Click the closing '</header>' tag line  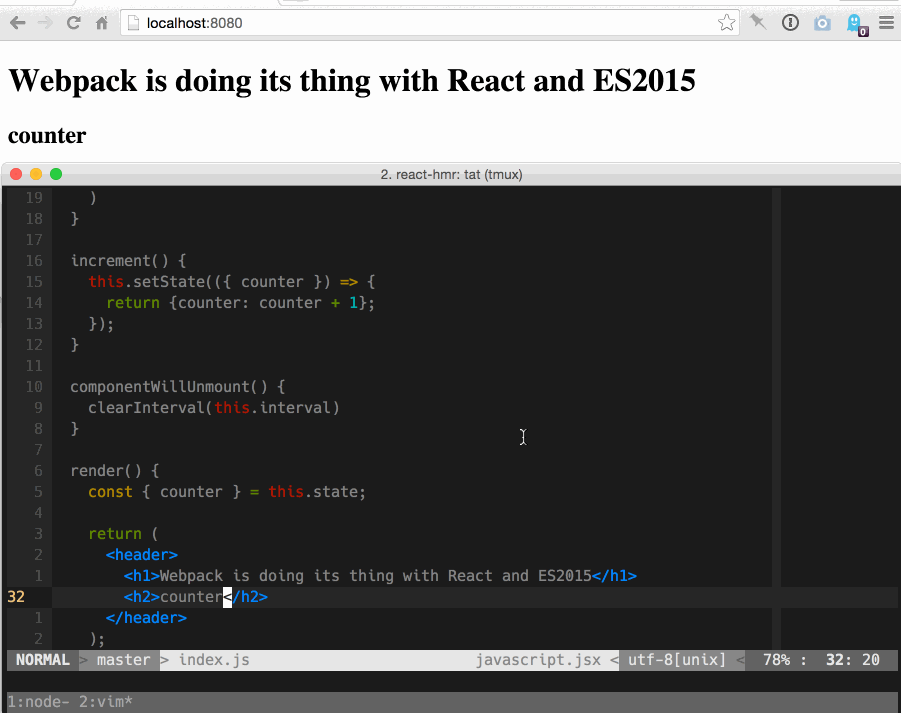click(146, 618)
